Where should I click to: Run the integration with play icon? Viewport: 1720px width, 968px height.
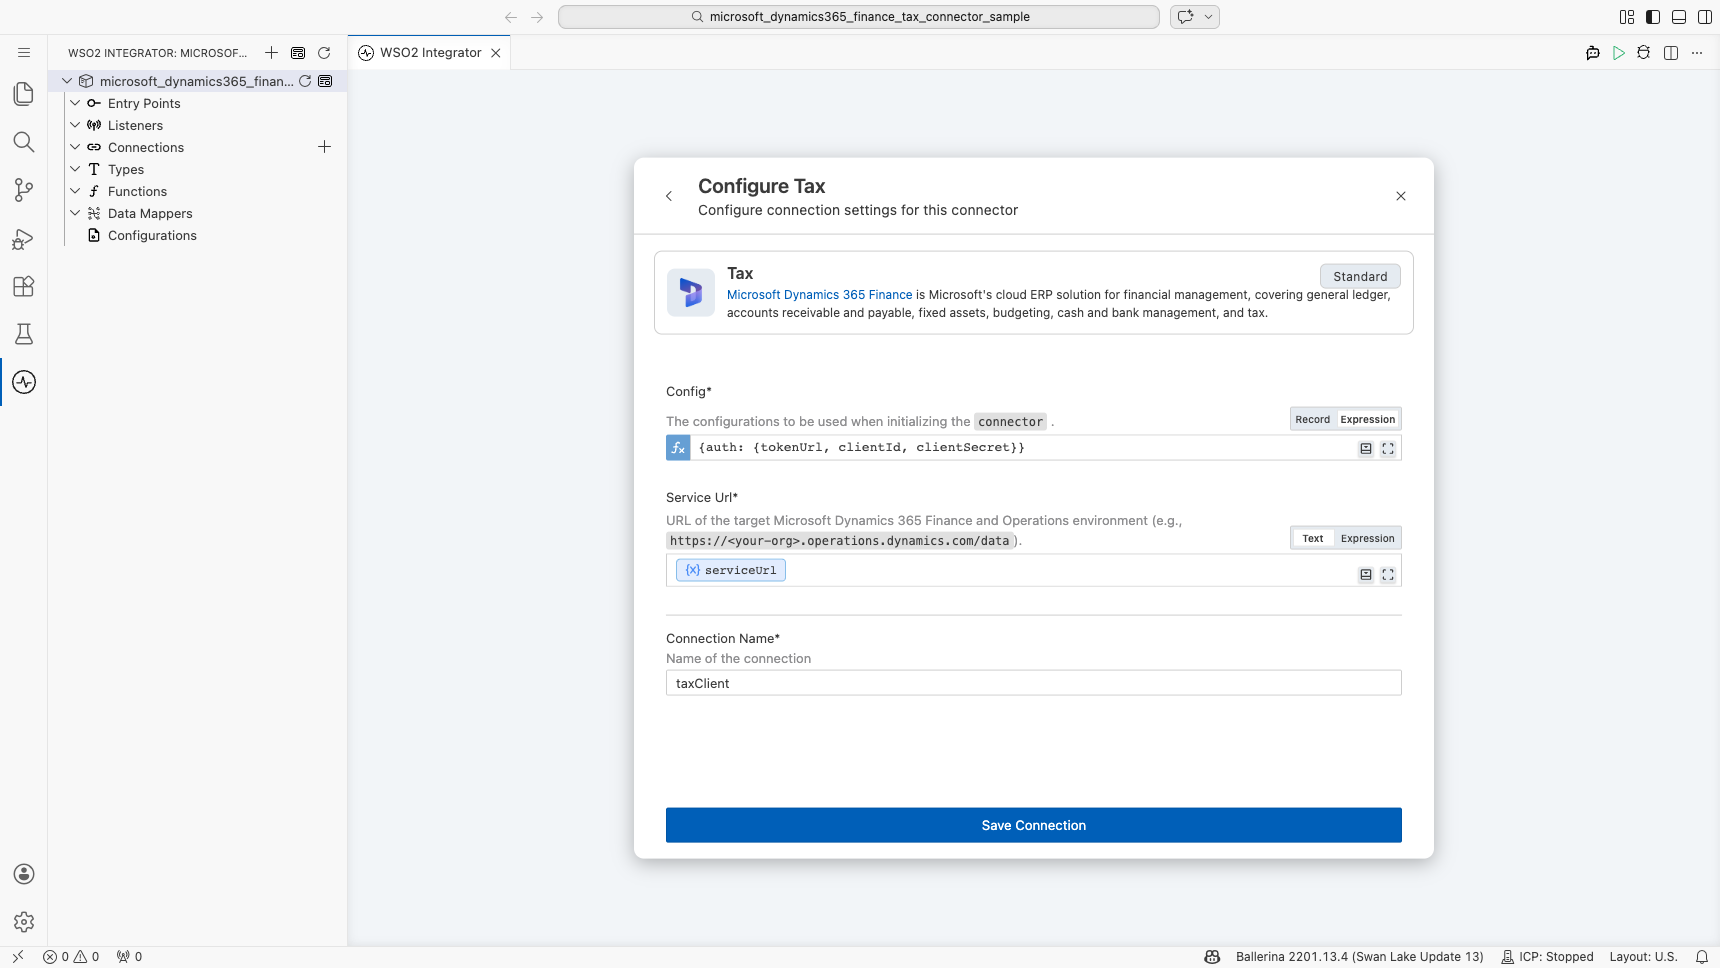click(x=1618, y=53)
